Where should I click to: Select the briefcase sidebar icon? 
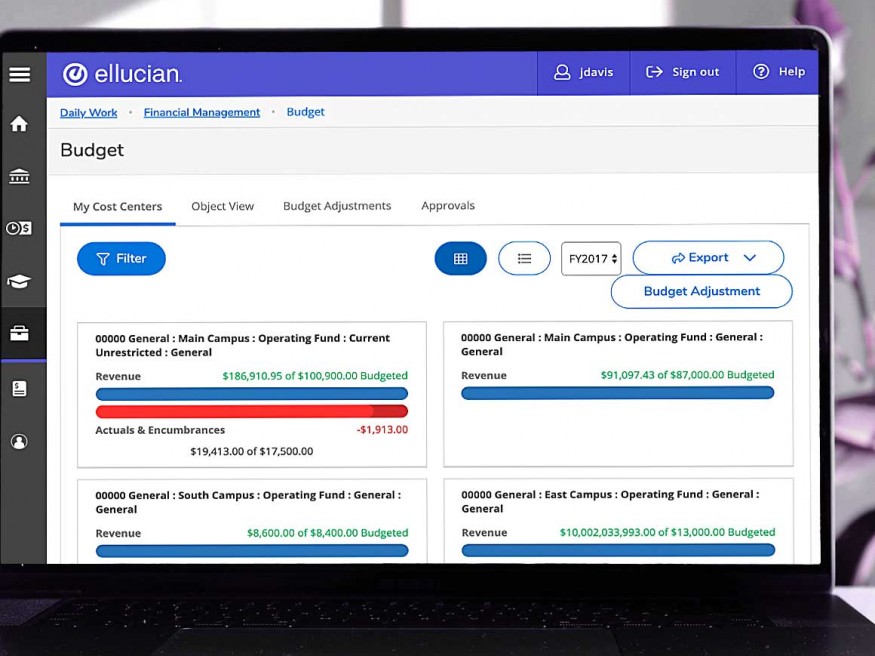(19, 334)
